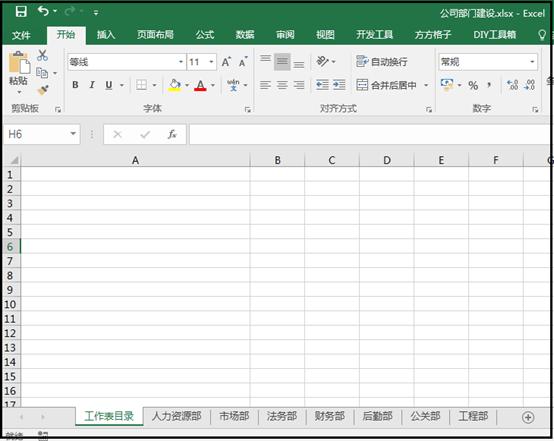
Task: Open the 工程部 sheet tab
Action: click(473, 416)
